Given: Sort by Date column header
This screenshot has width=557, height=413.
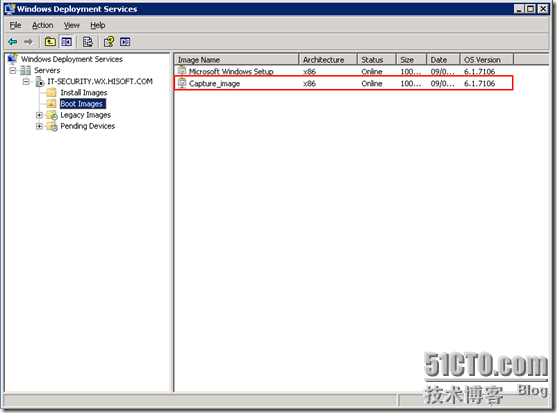Looking at the screenshot, I should pos(444,60).
